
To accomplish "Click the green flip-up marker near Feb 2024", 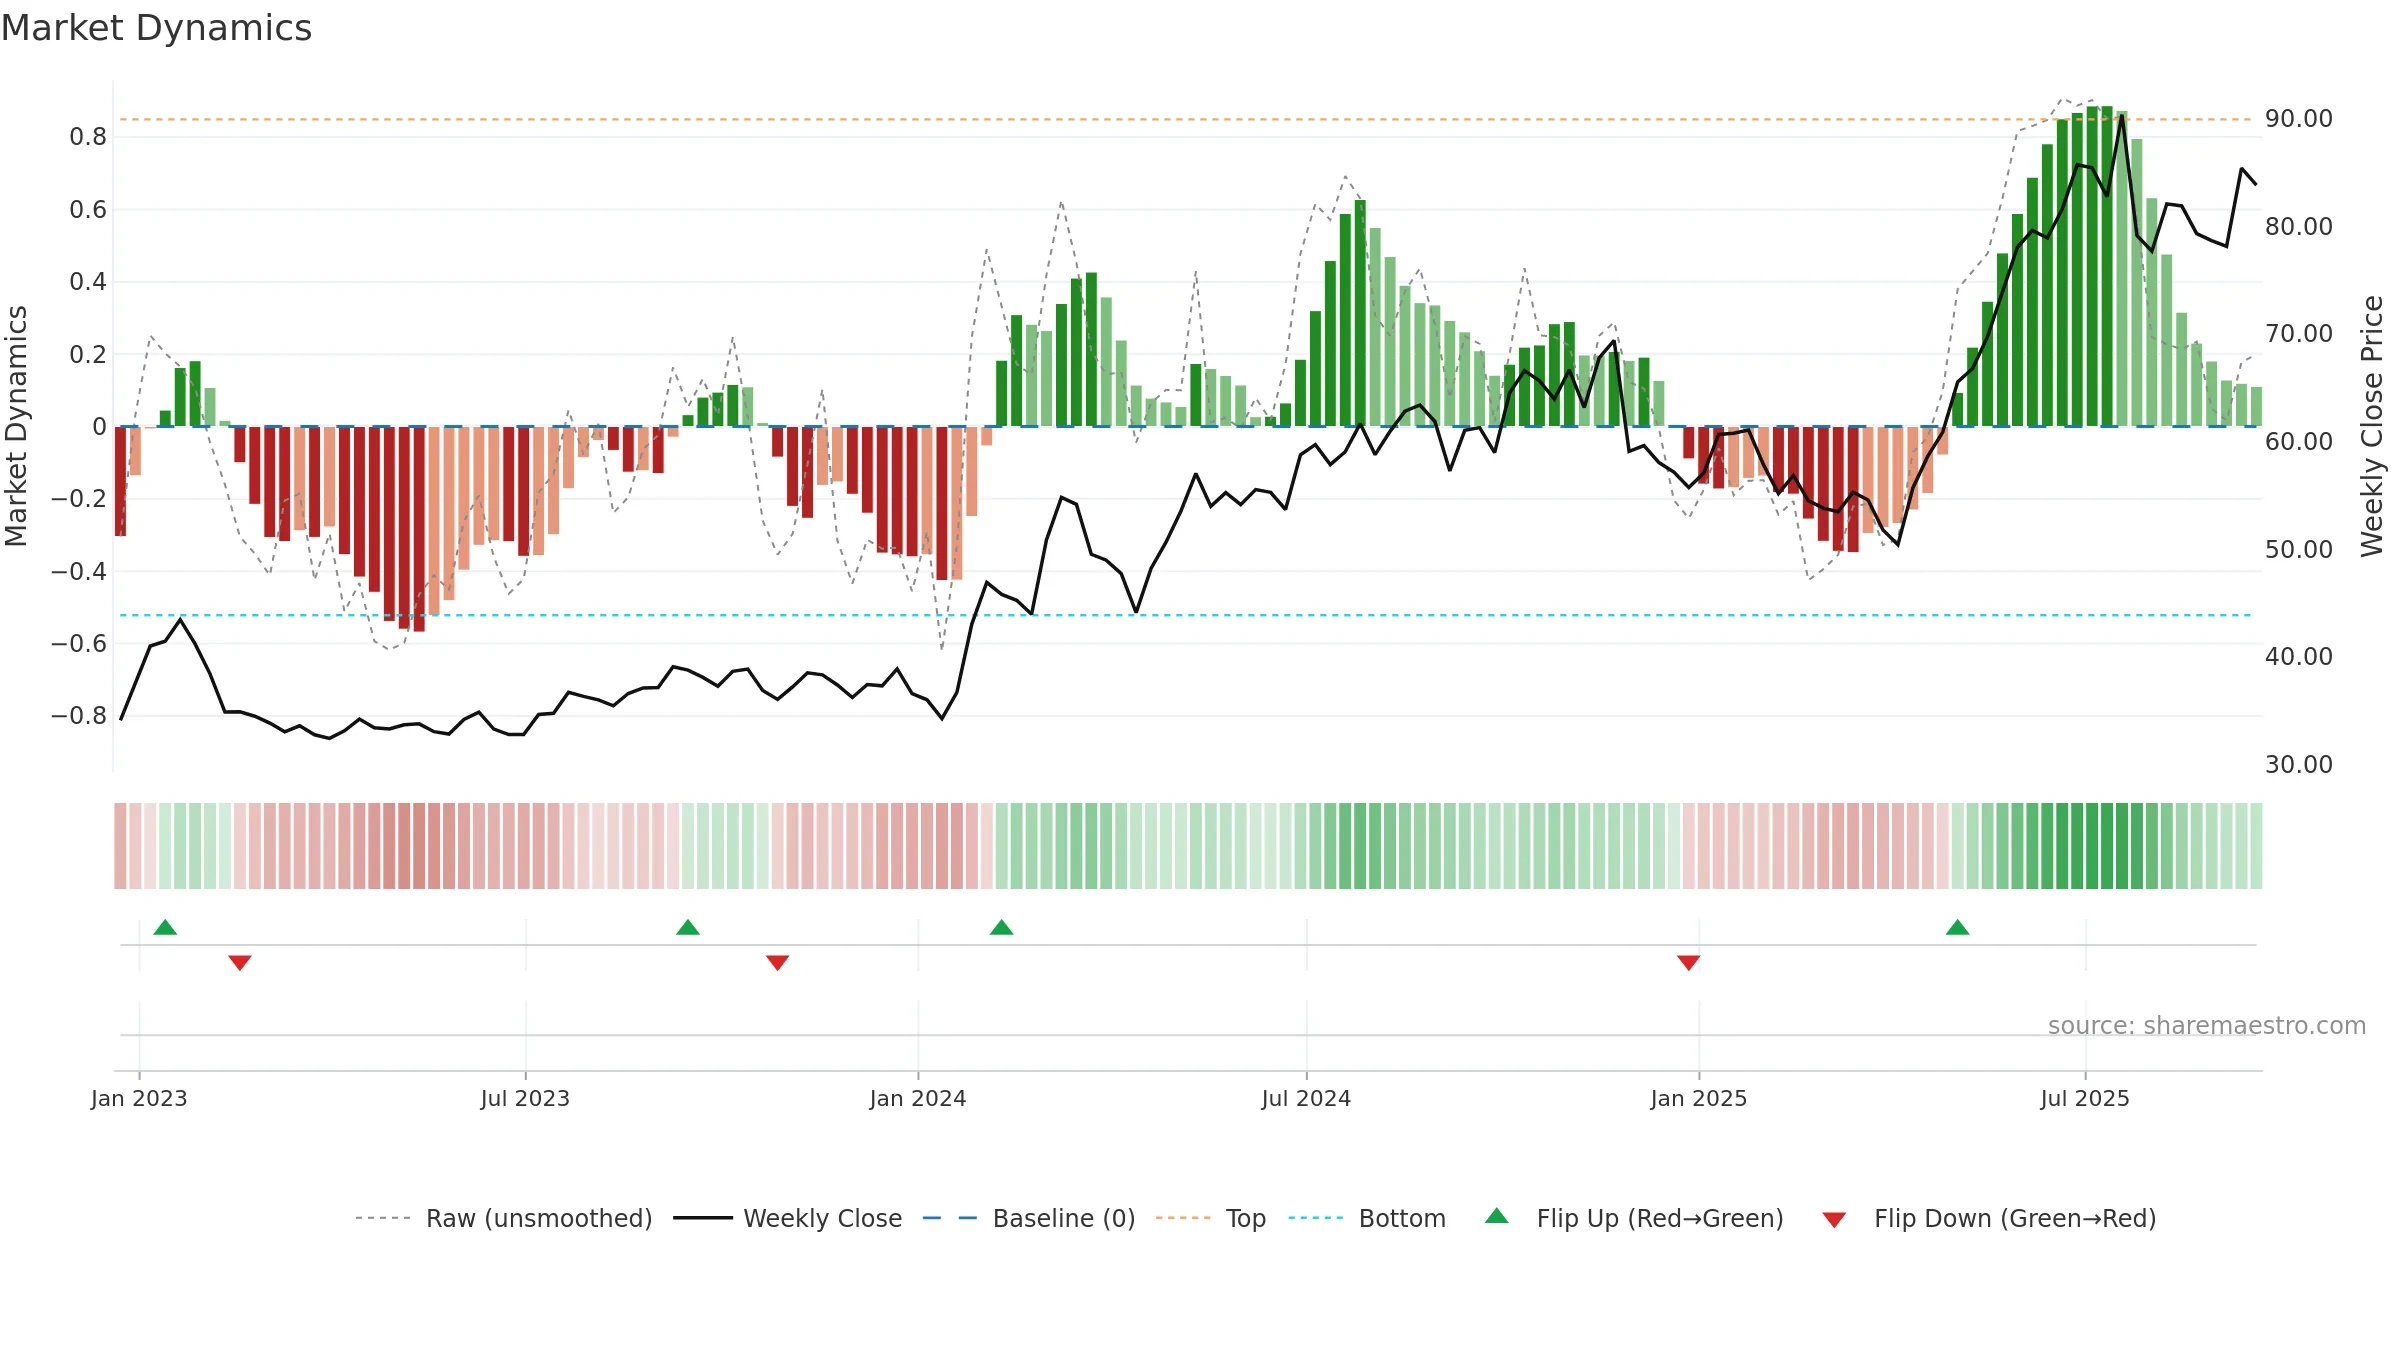I will tap(1001, 927).
